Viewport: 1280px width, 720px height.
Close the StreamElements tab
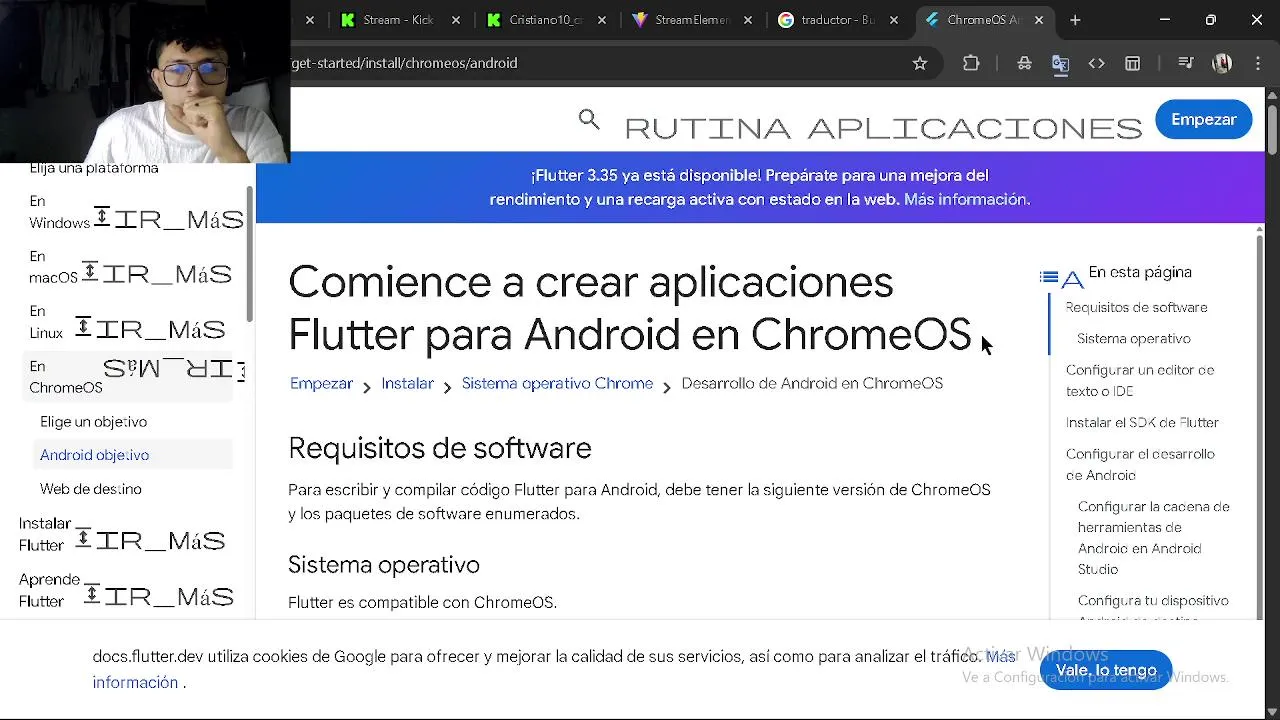(x=748, y=20)
